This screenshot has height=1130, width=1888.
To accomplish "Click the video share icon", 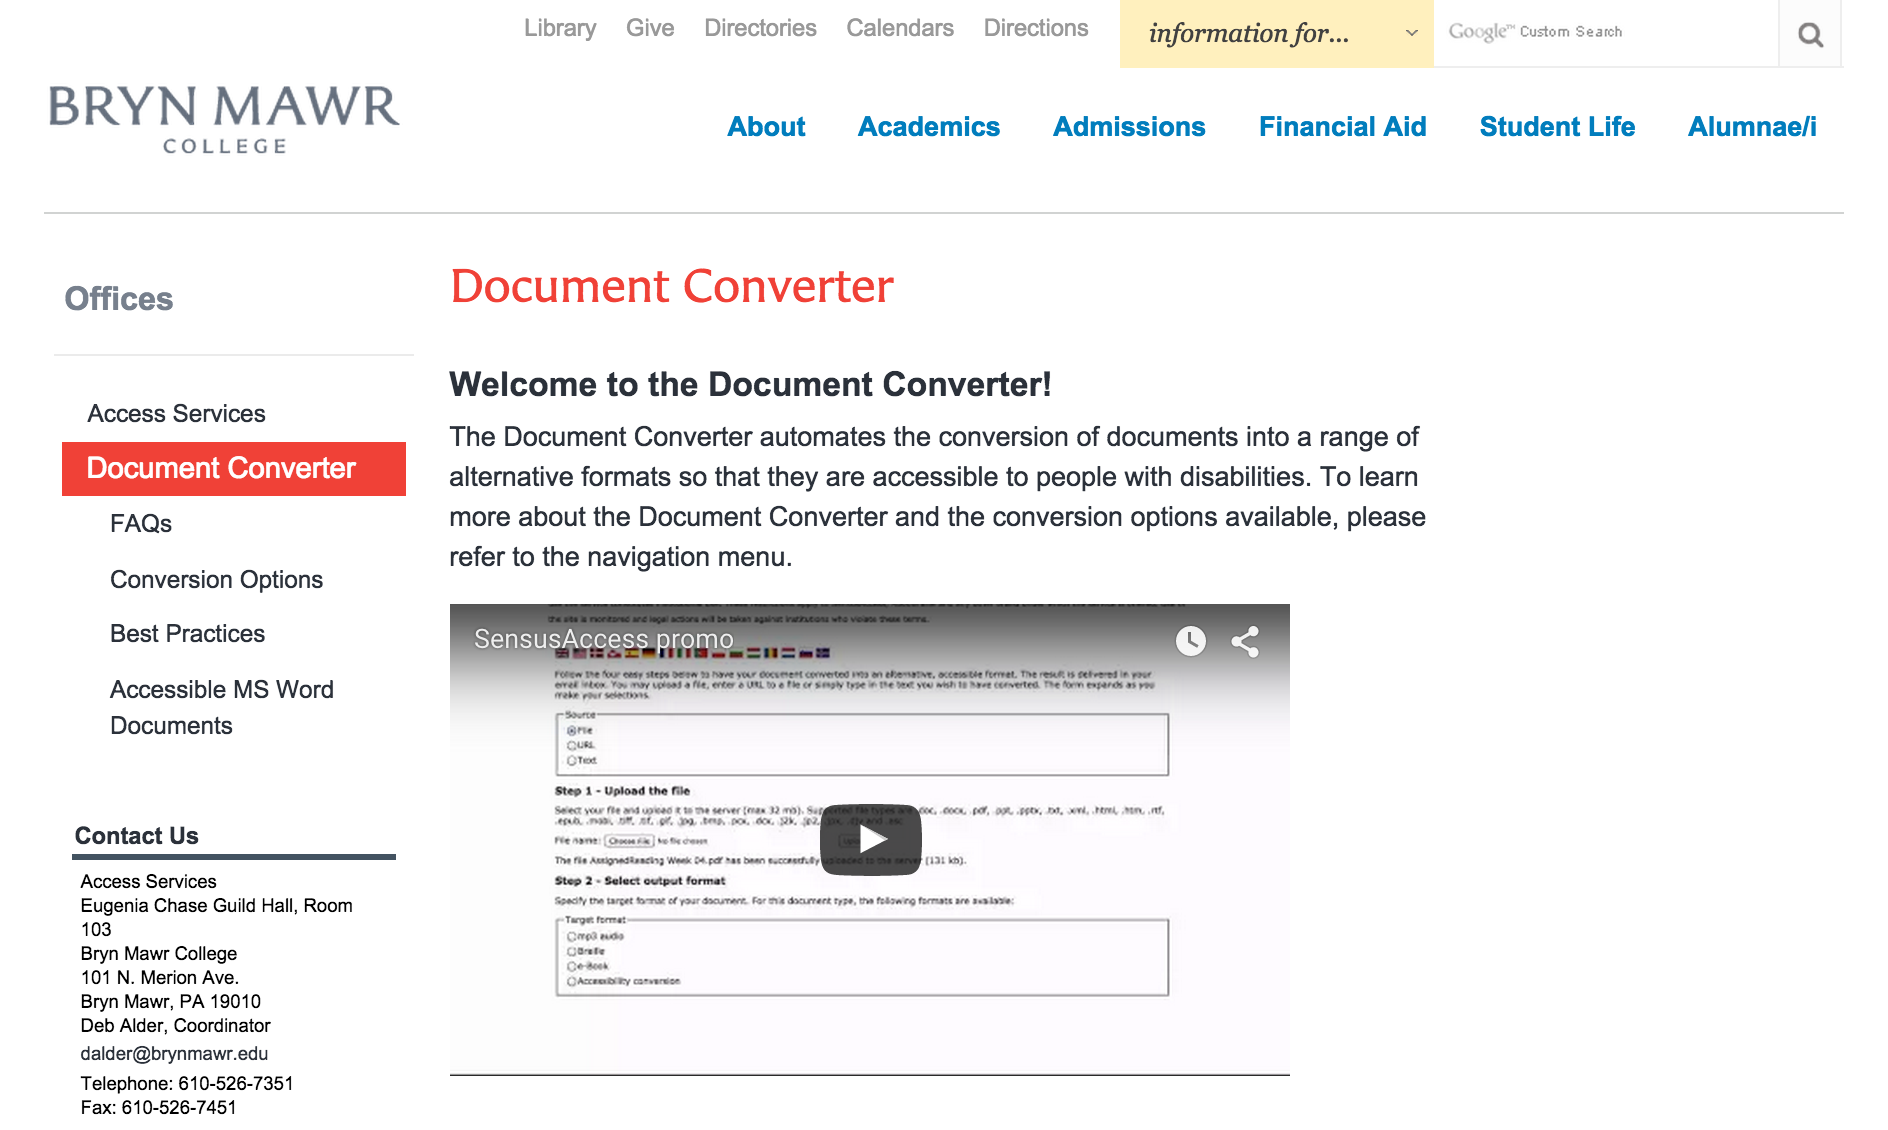I will click(x=1245, y=641).
